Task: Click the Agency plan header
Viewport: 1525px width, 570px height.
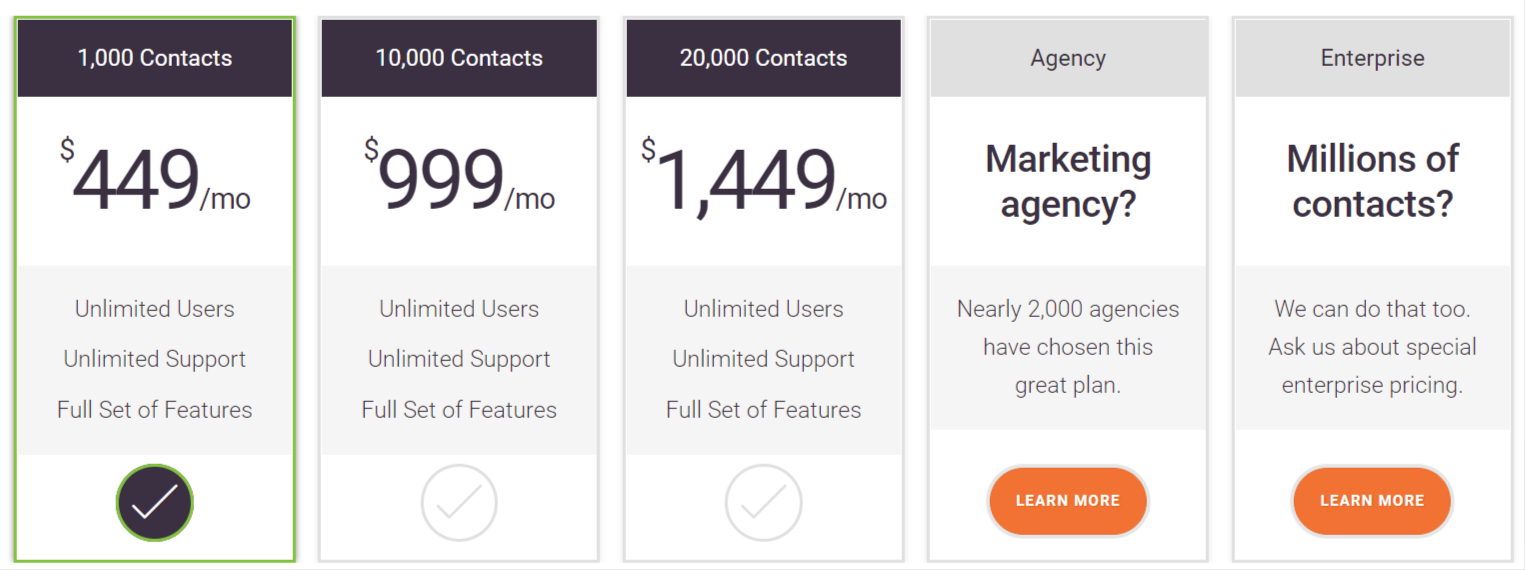Action: [1068, 58]
